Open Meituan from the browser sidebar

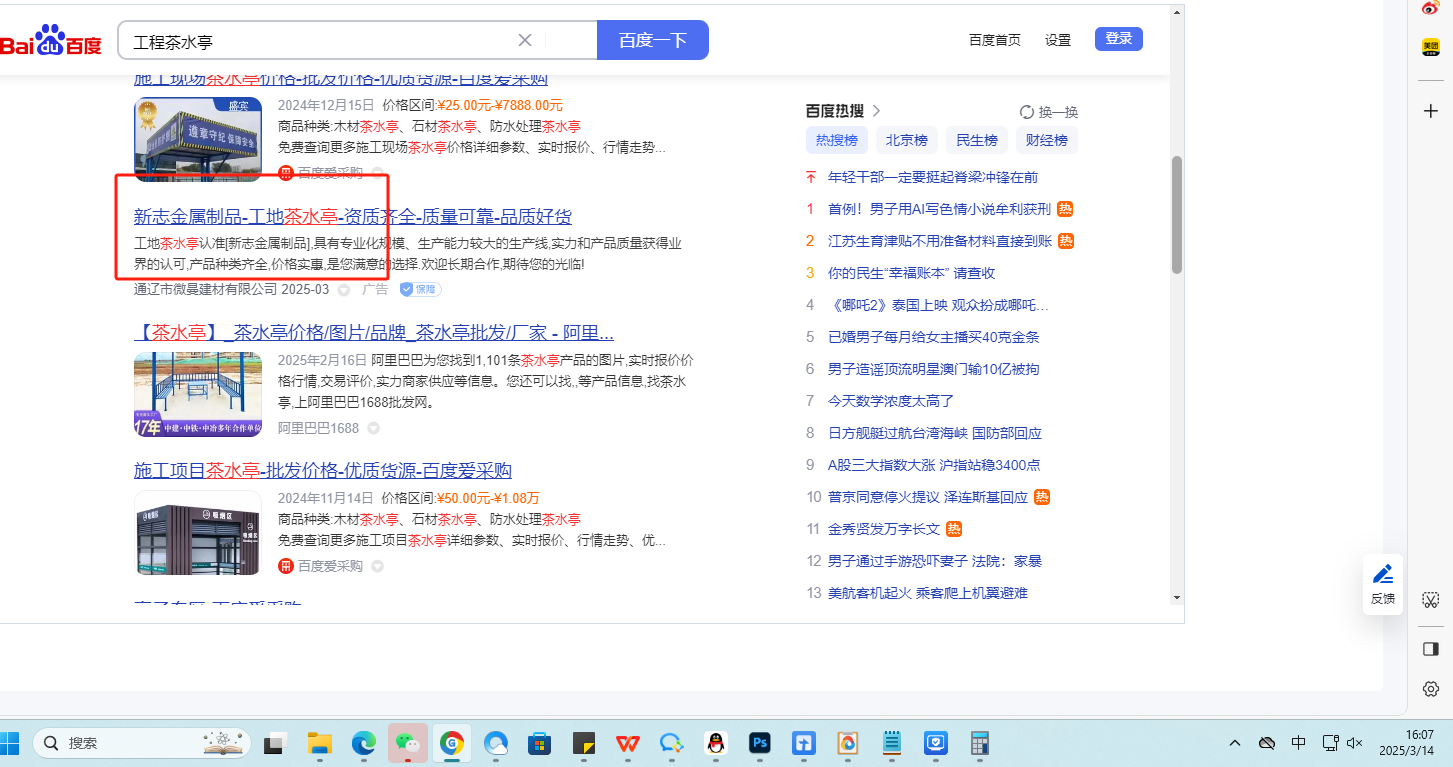[1430, 47]
